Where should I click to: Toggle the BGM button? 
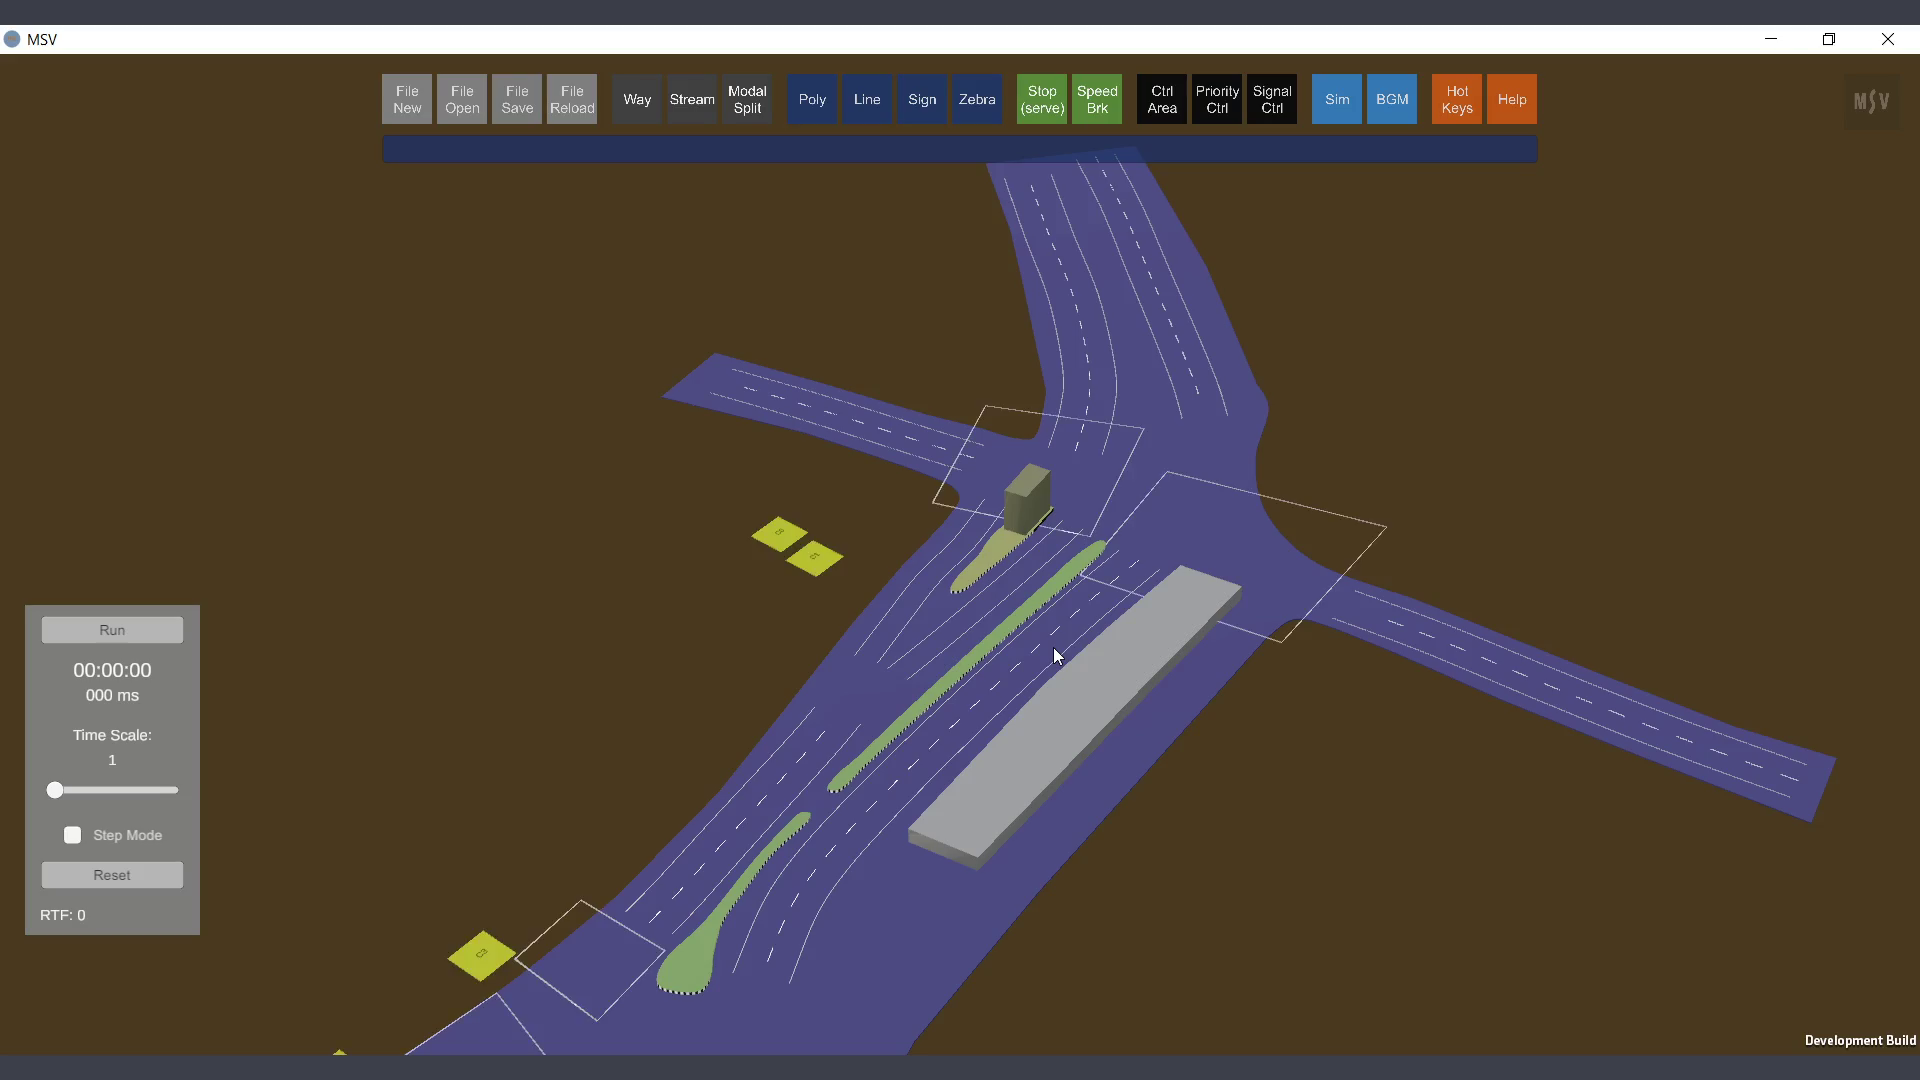(x=1392, y=99)
